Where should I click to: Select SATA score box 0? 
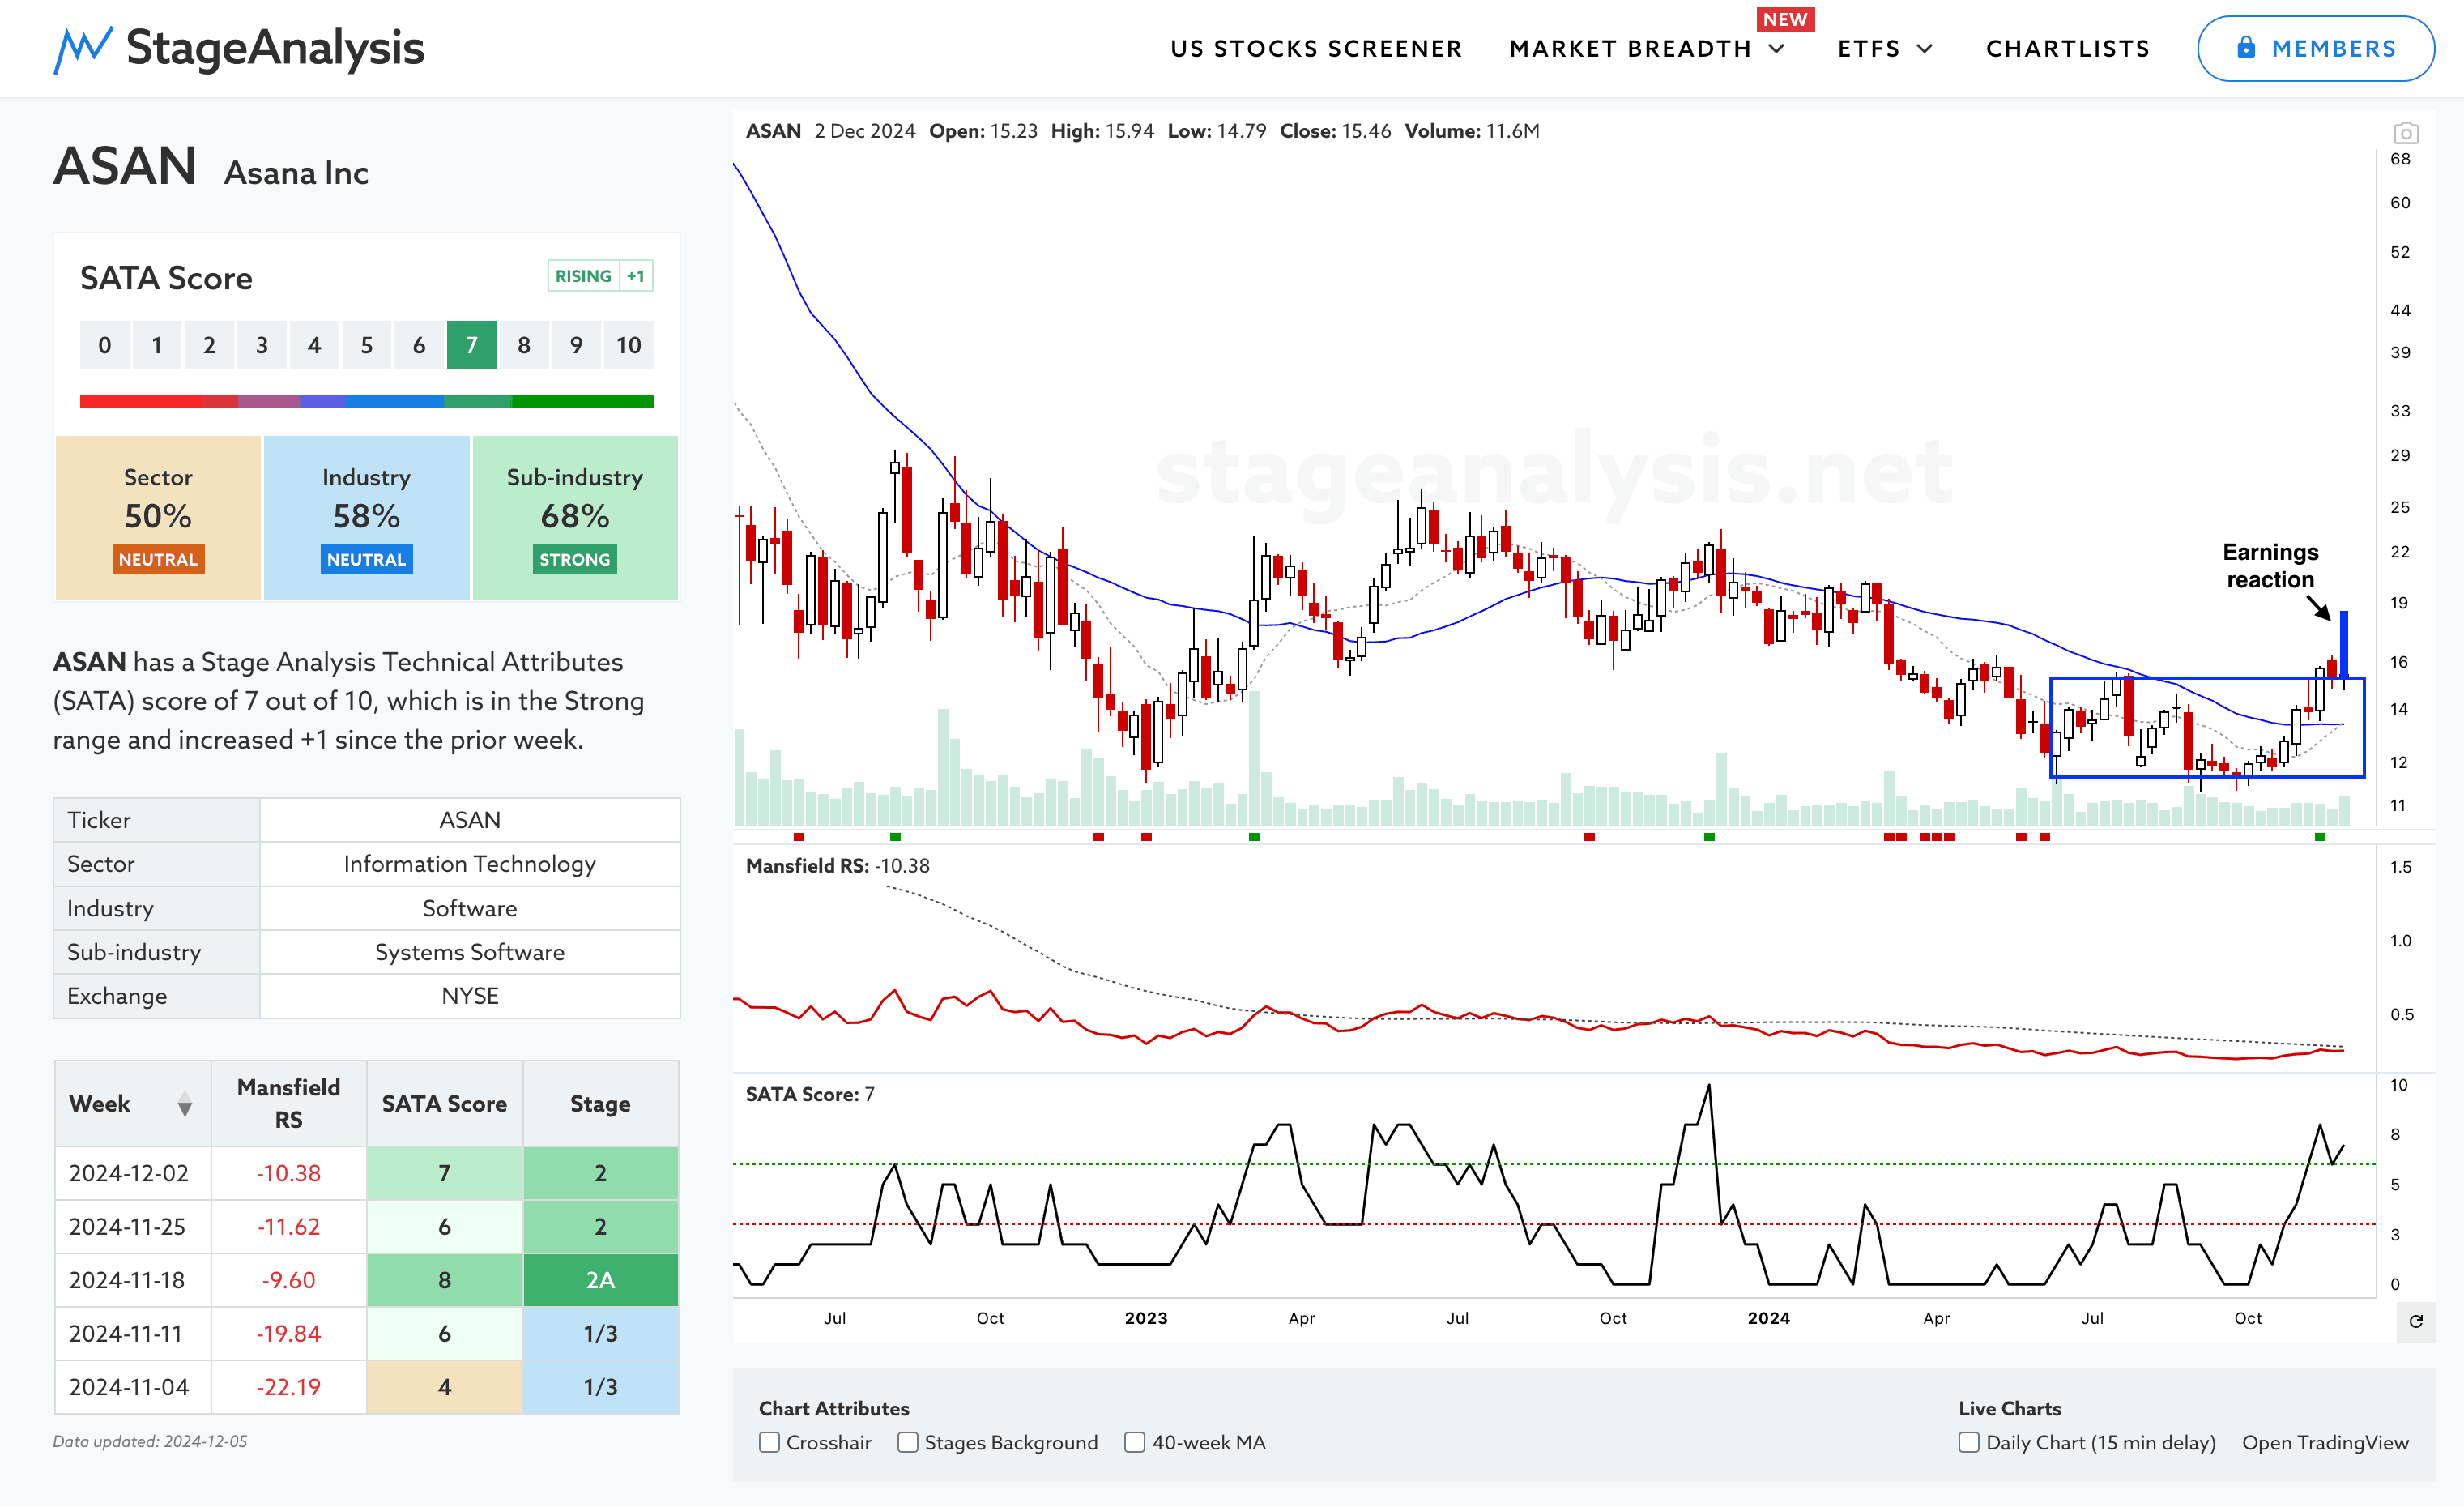click(x=104, y=345)
